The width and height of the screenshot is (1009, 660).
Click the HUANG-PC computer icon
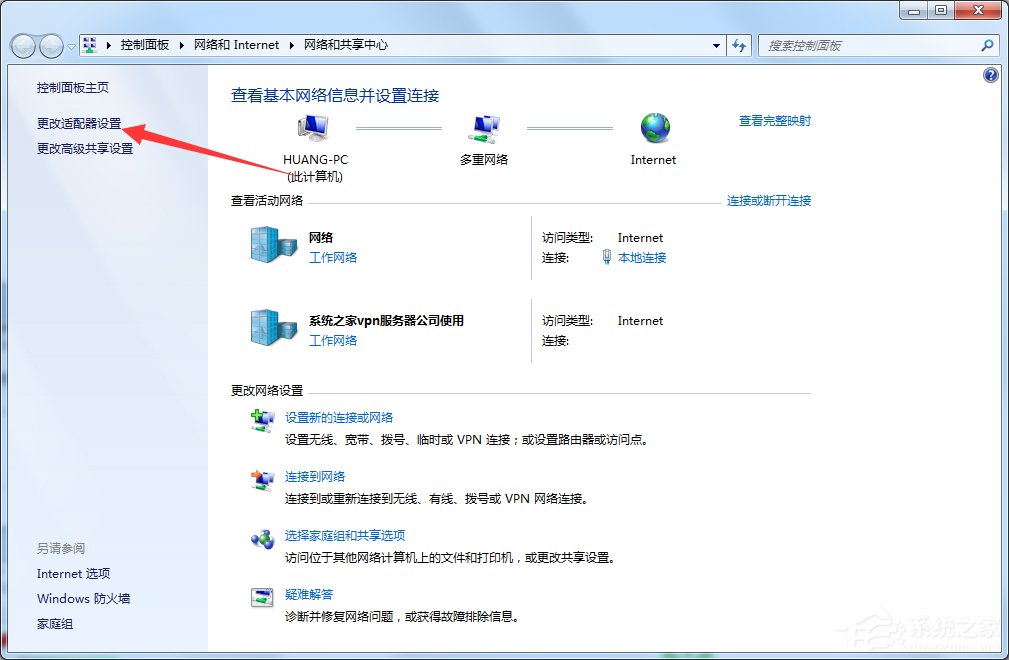(313, 127)
